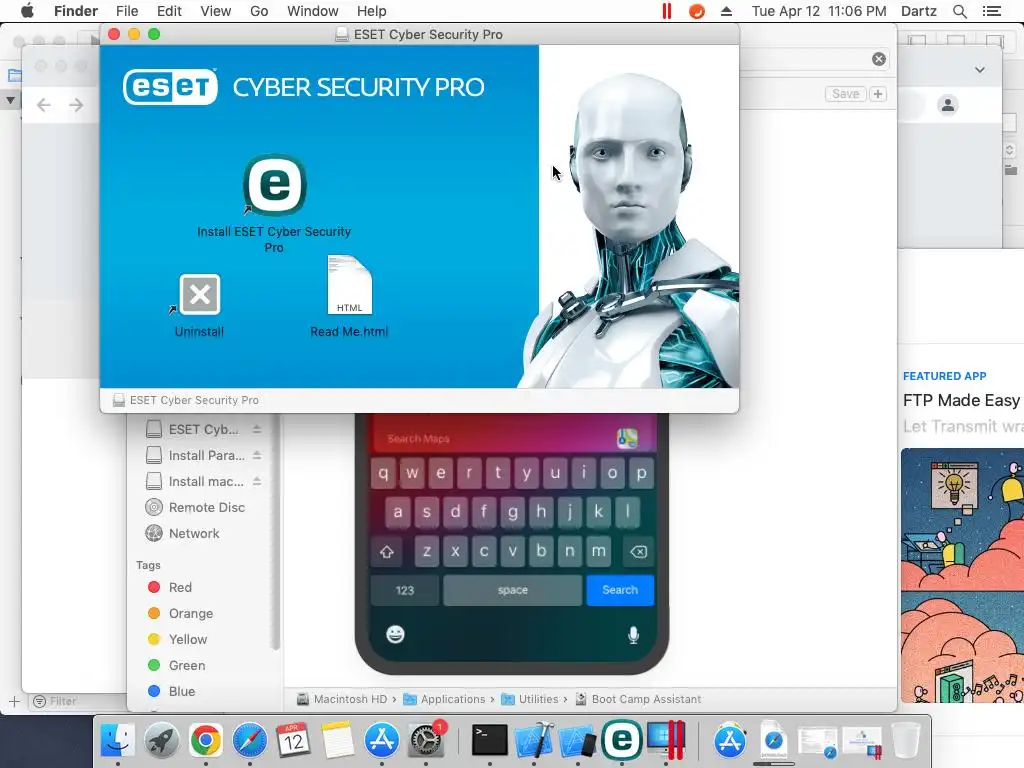Image resolution: width=1024 pixels, height=768 pixels.
Task: Click the plus button beside Save
Action: point(878,94)
